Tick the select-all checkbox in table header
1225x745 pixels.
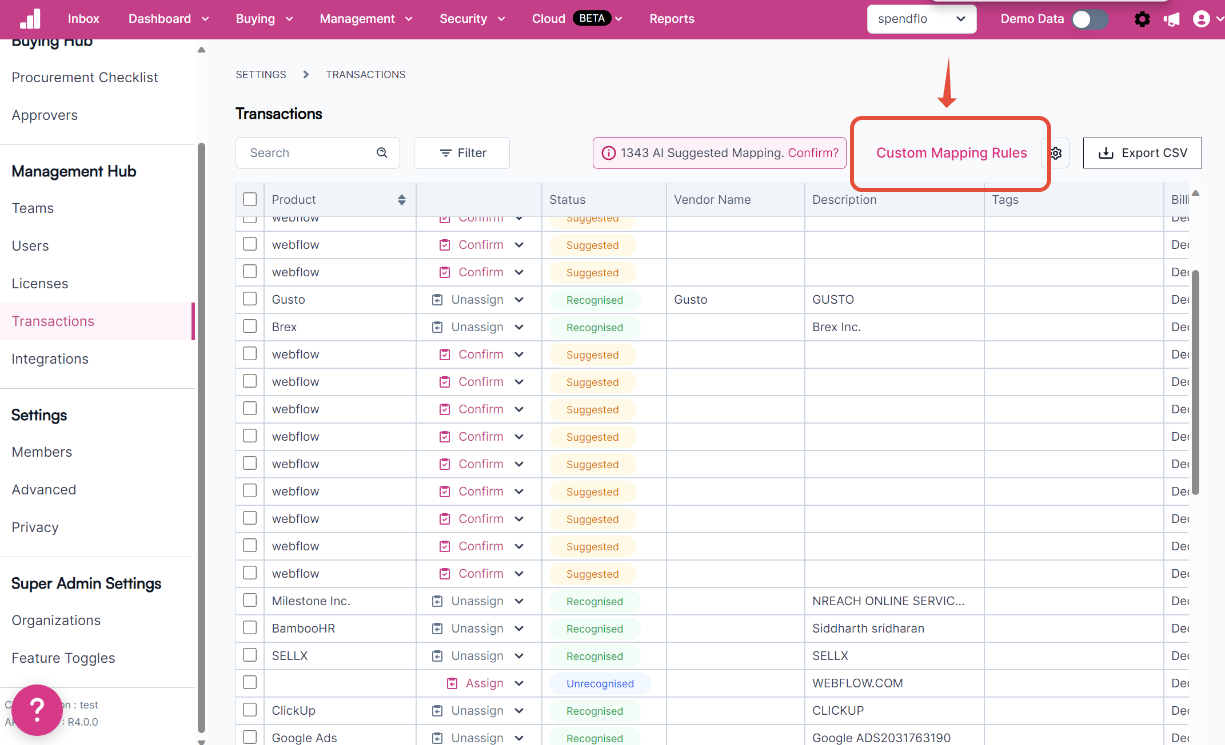click(250, 199)
